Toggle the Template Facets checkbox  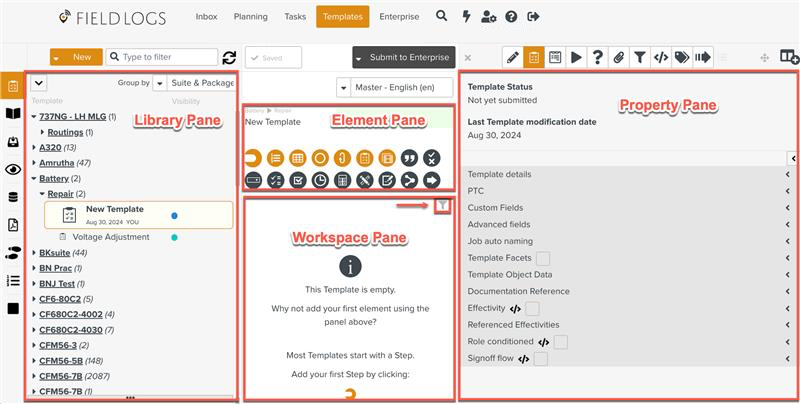tap(543, 258)
